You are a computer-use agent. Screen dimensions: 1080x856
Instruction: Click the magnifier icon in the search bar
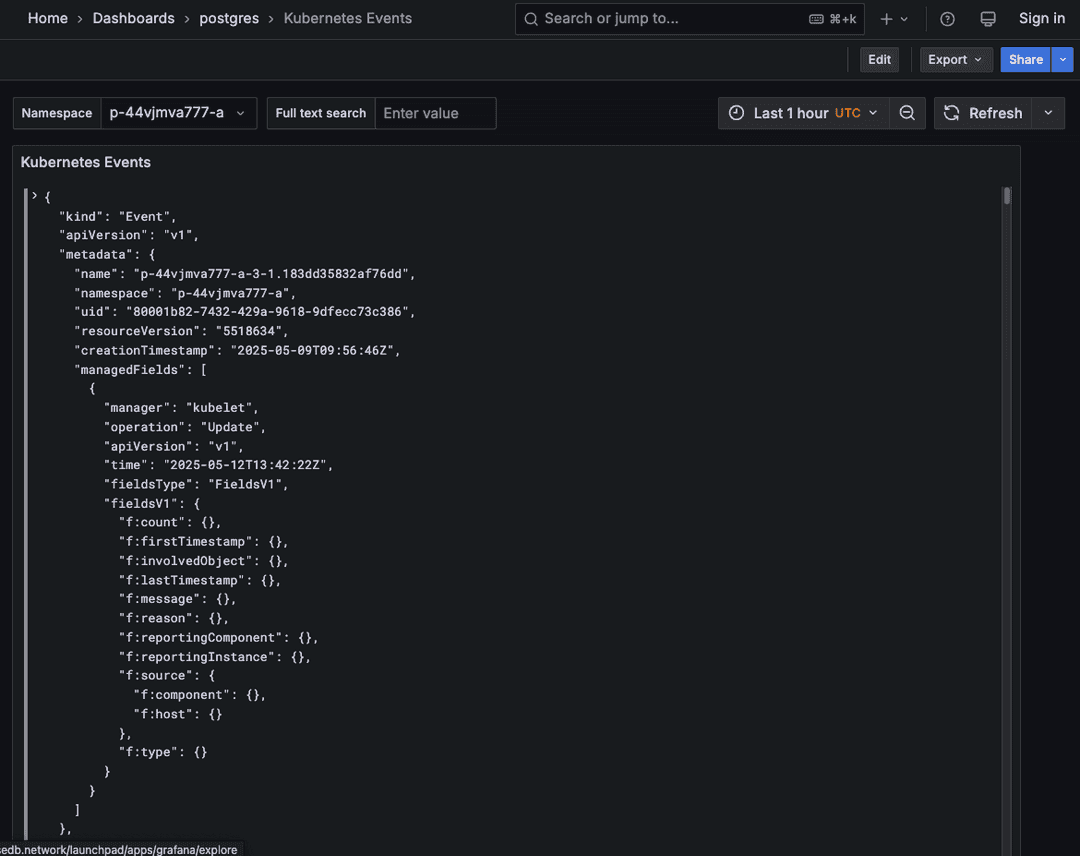point(530,18)
